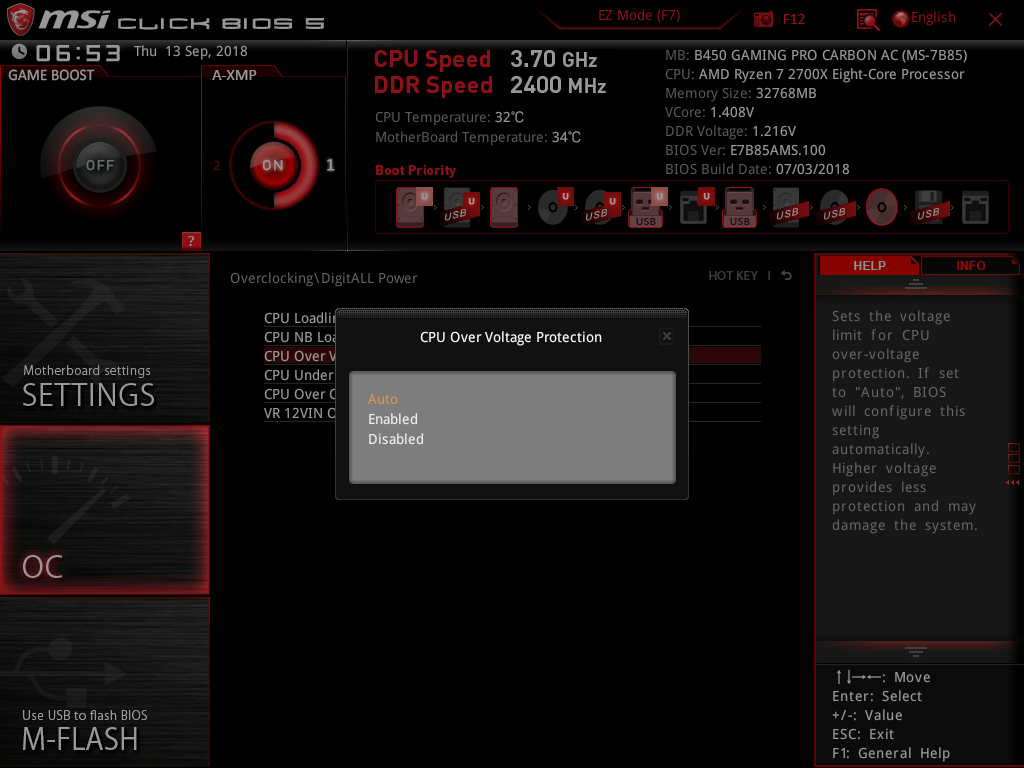Select the UEFI USB hard disk boot icon
1024x768 pixels.
[x=460, y=207]
